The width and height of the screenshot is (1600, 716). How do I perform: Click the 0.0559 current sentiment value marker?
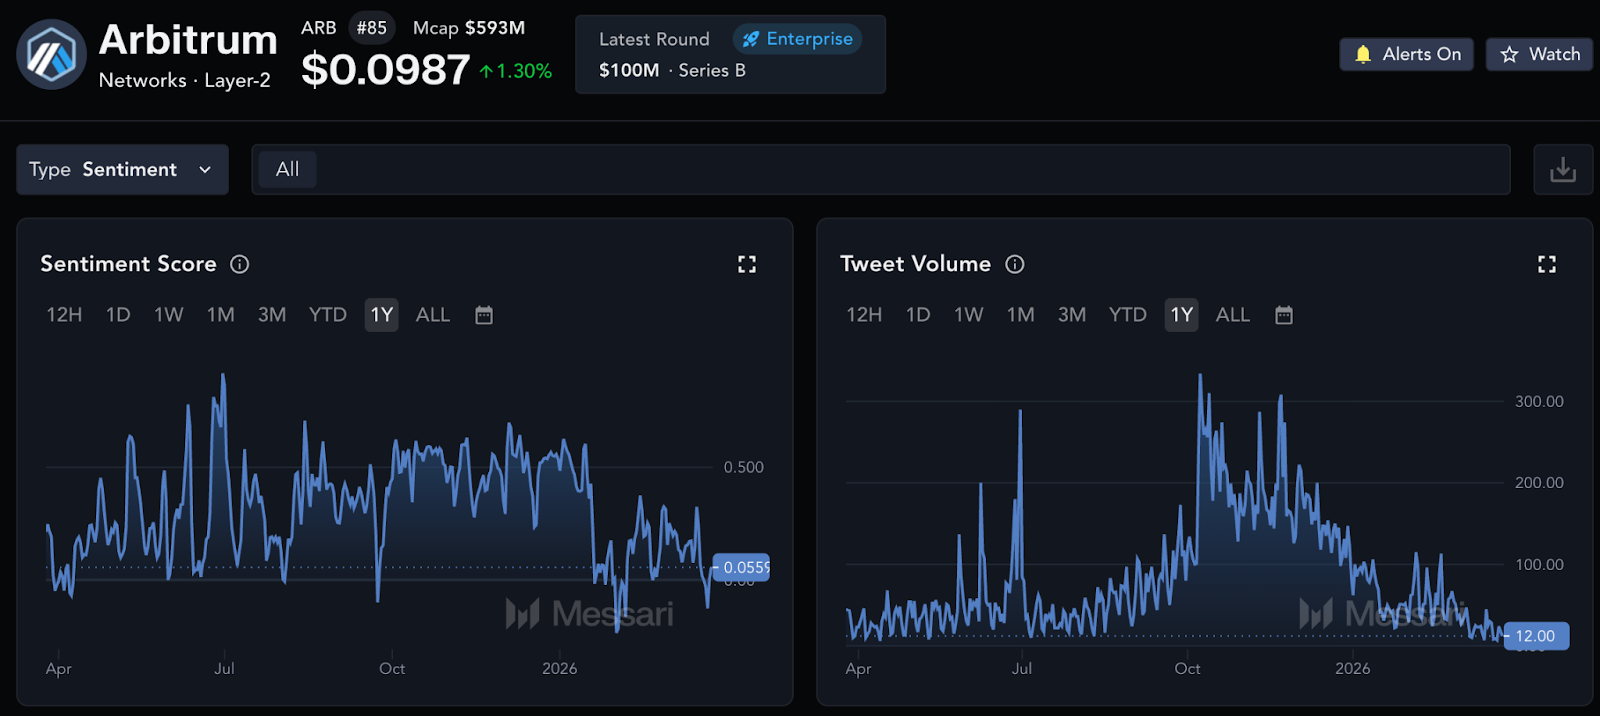(743, 568)
